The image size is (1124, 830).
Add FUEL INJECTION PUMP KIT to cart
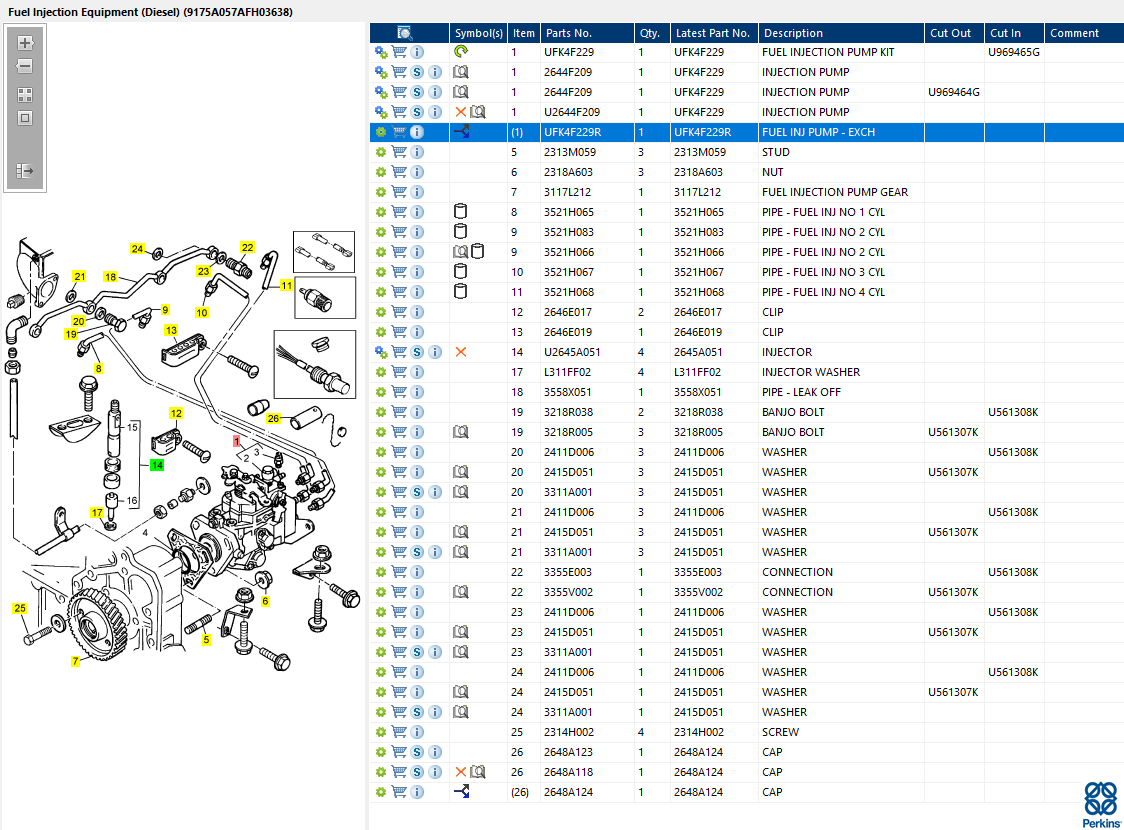tap(399, 52)
